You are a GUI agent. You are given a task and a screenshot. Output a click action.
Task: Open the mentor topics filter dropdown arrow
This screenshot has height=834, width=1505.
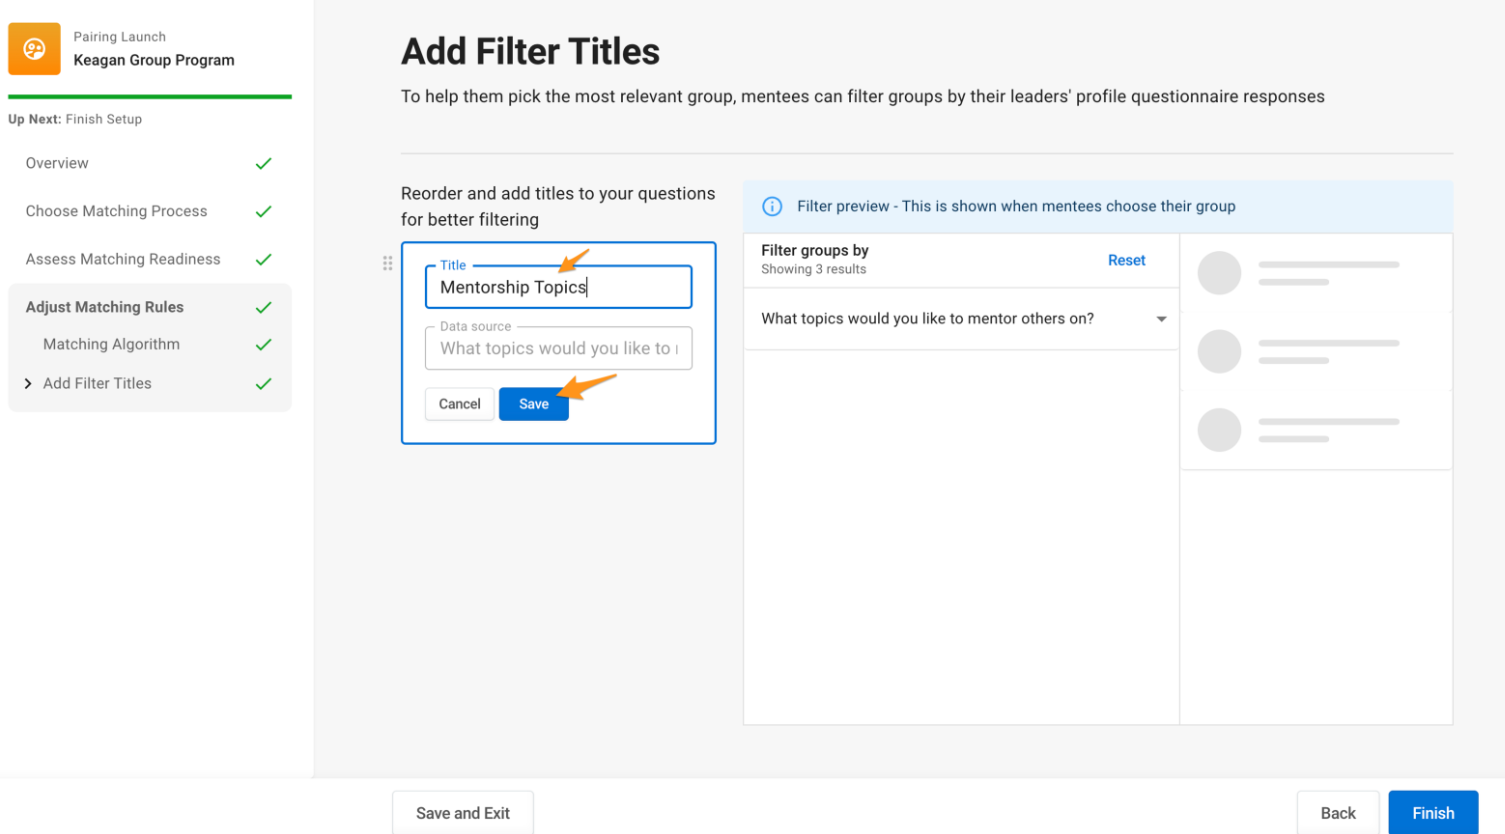[x=1161, y=319]
